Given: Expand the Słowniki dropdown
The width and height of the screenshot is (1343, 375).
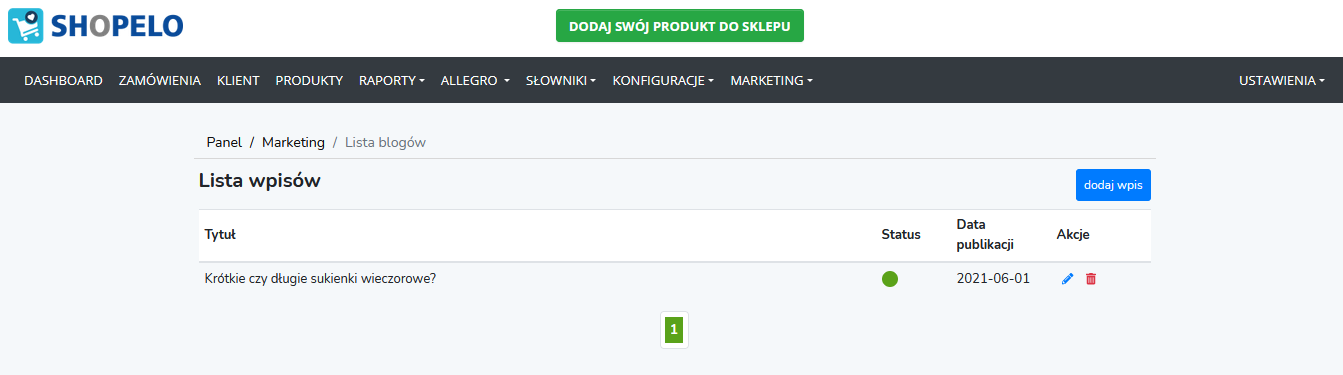Looking at the screenshot, I should pos(561,80).
